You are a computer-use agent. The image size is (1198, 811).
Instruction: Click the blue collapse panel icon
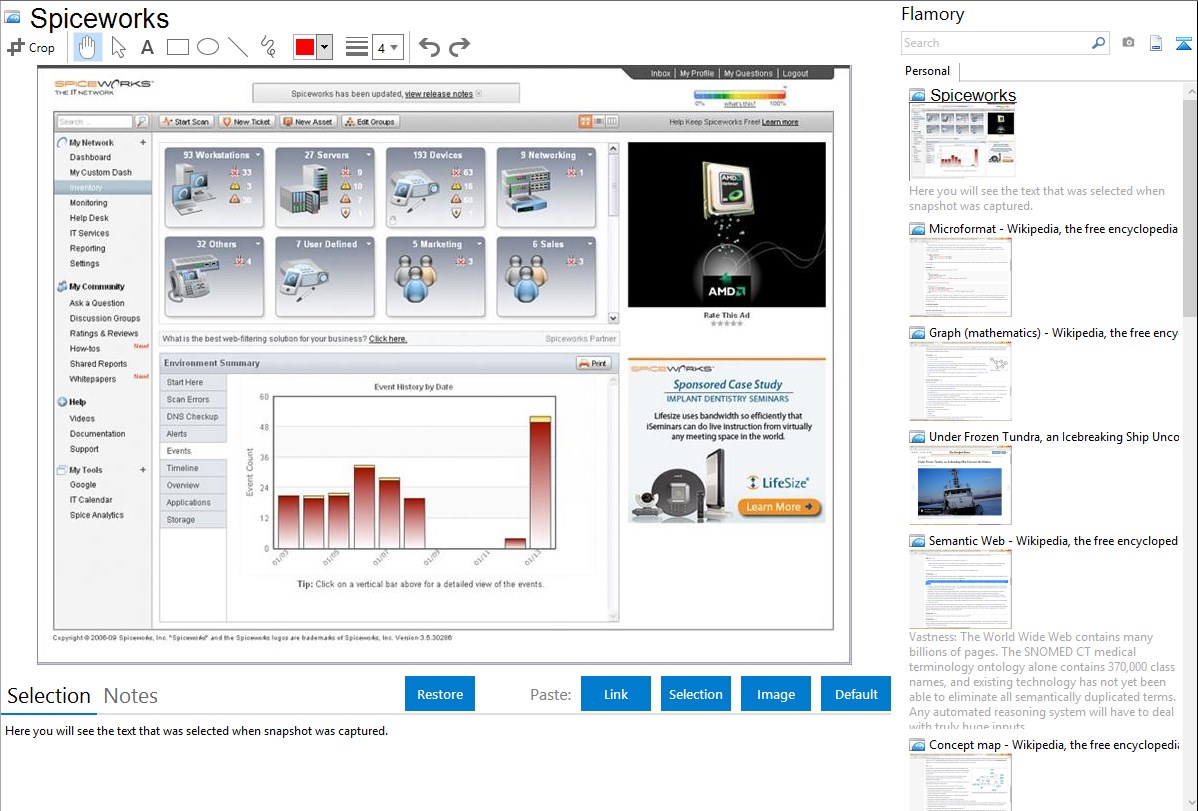click(x=1183, y=43)
